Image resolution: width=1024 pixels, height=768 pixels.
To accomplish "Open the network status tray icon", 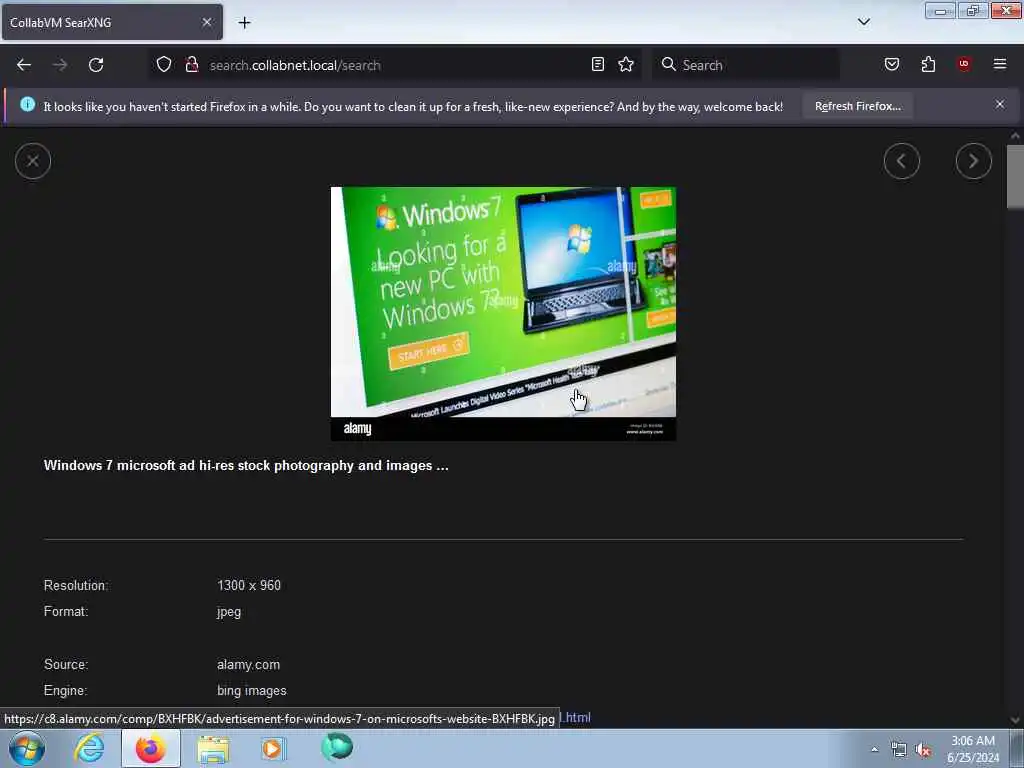I will pyautogui.click(x=899, y=750).
